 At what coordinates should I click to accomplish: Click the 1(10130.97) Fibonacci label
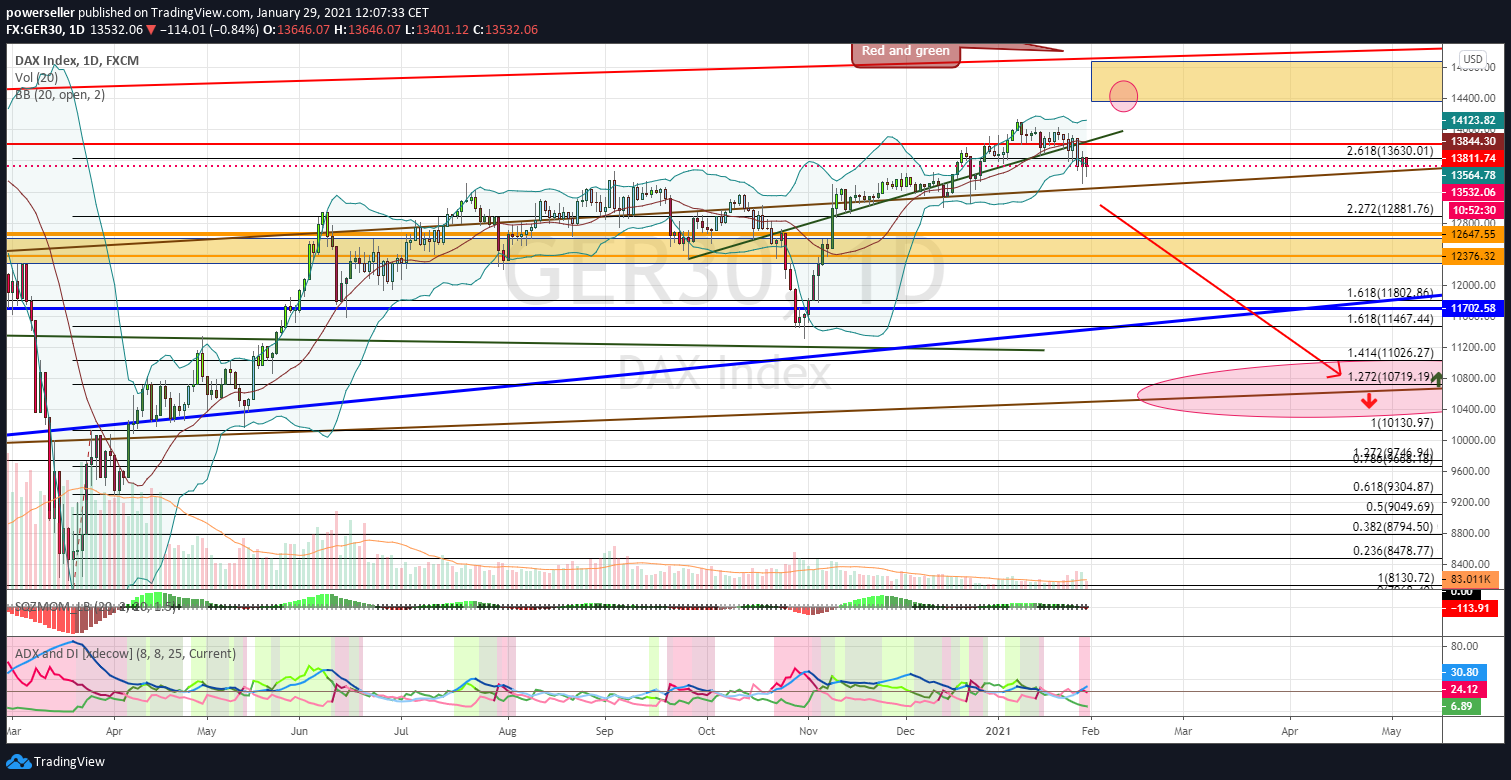click(x=1403, y=423)
